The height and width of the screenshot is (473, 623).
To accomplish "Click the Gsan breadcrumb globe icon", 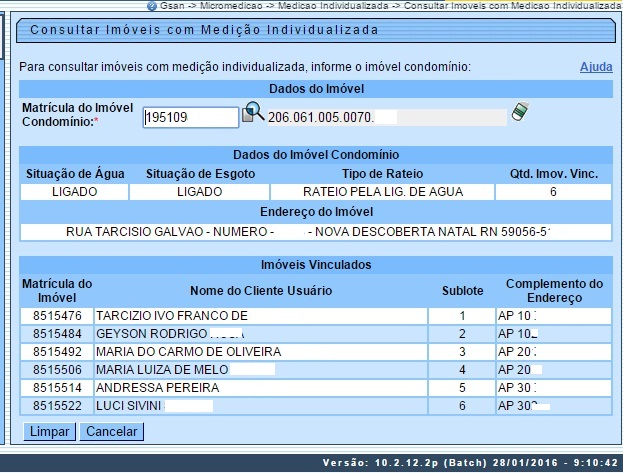I will [x=150, y=6].
